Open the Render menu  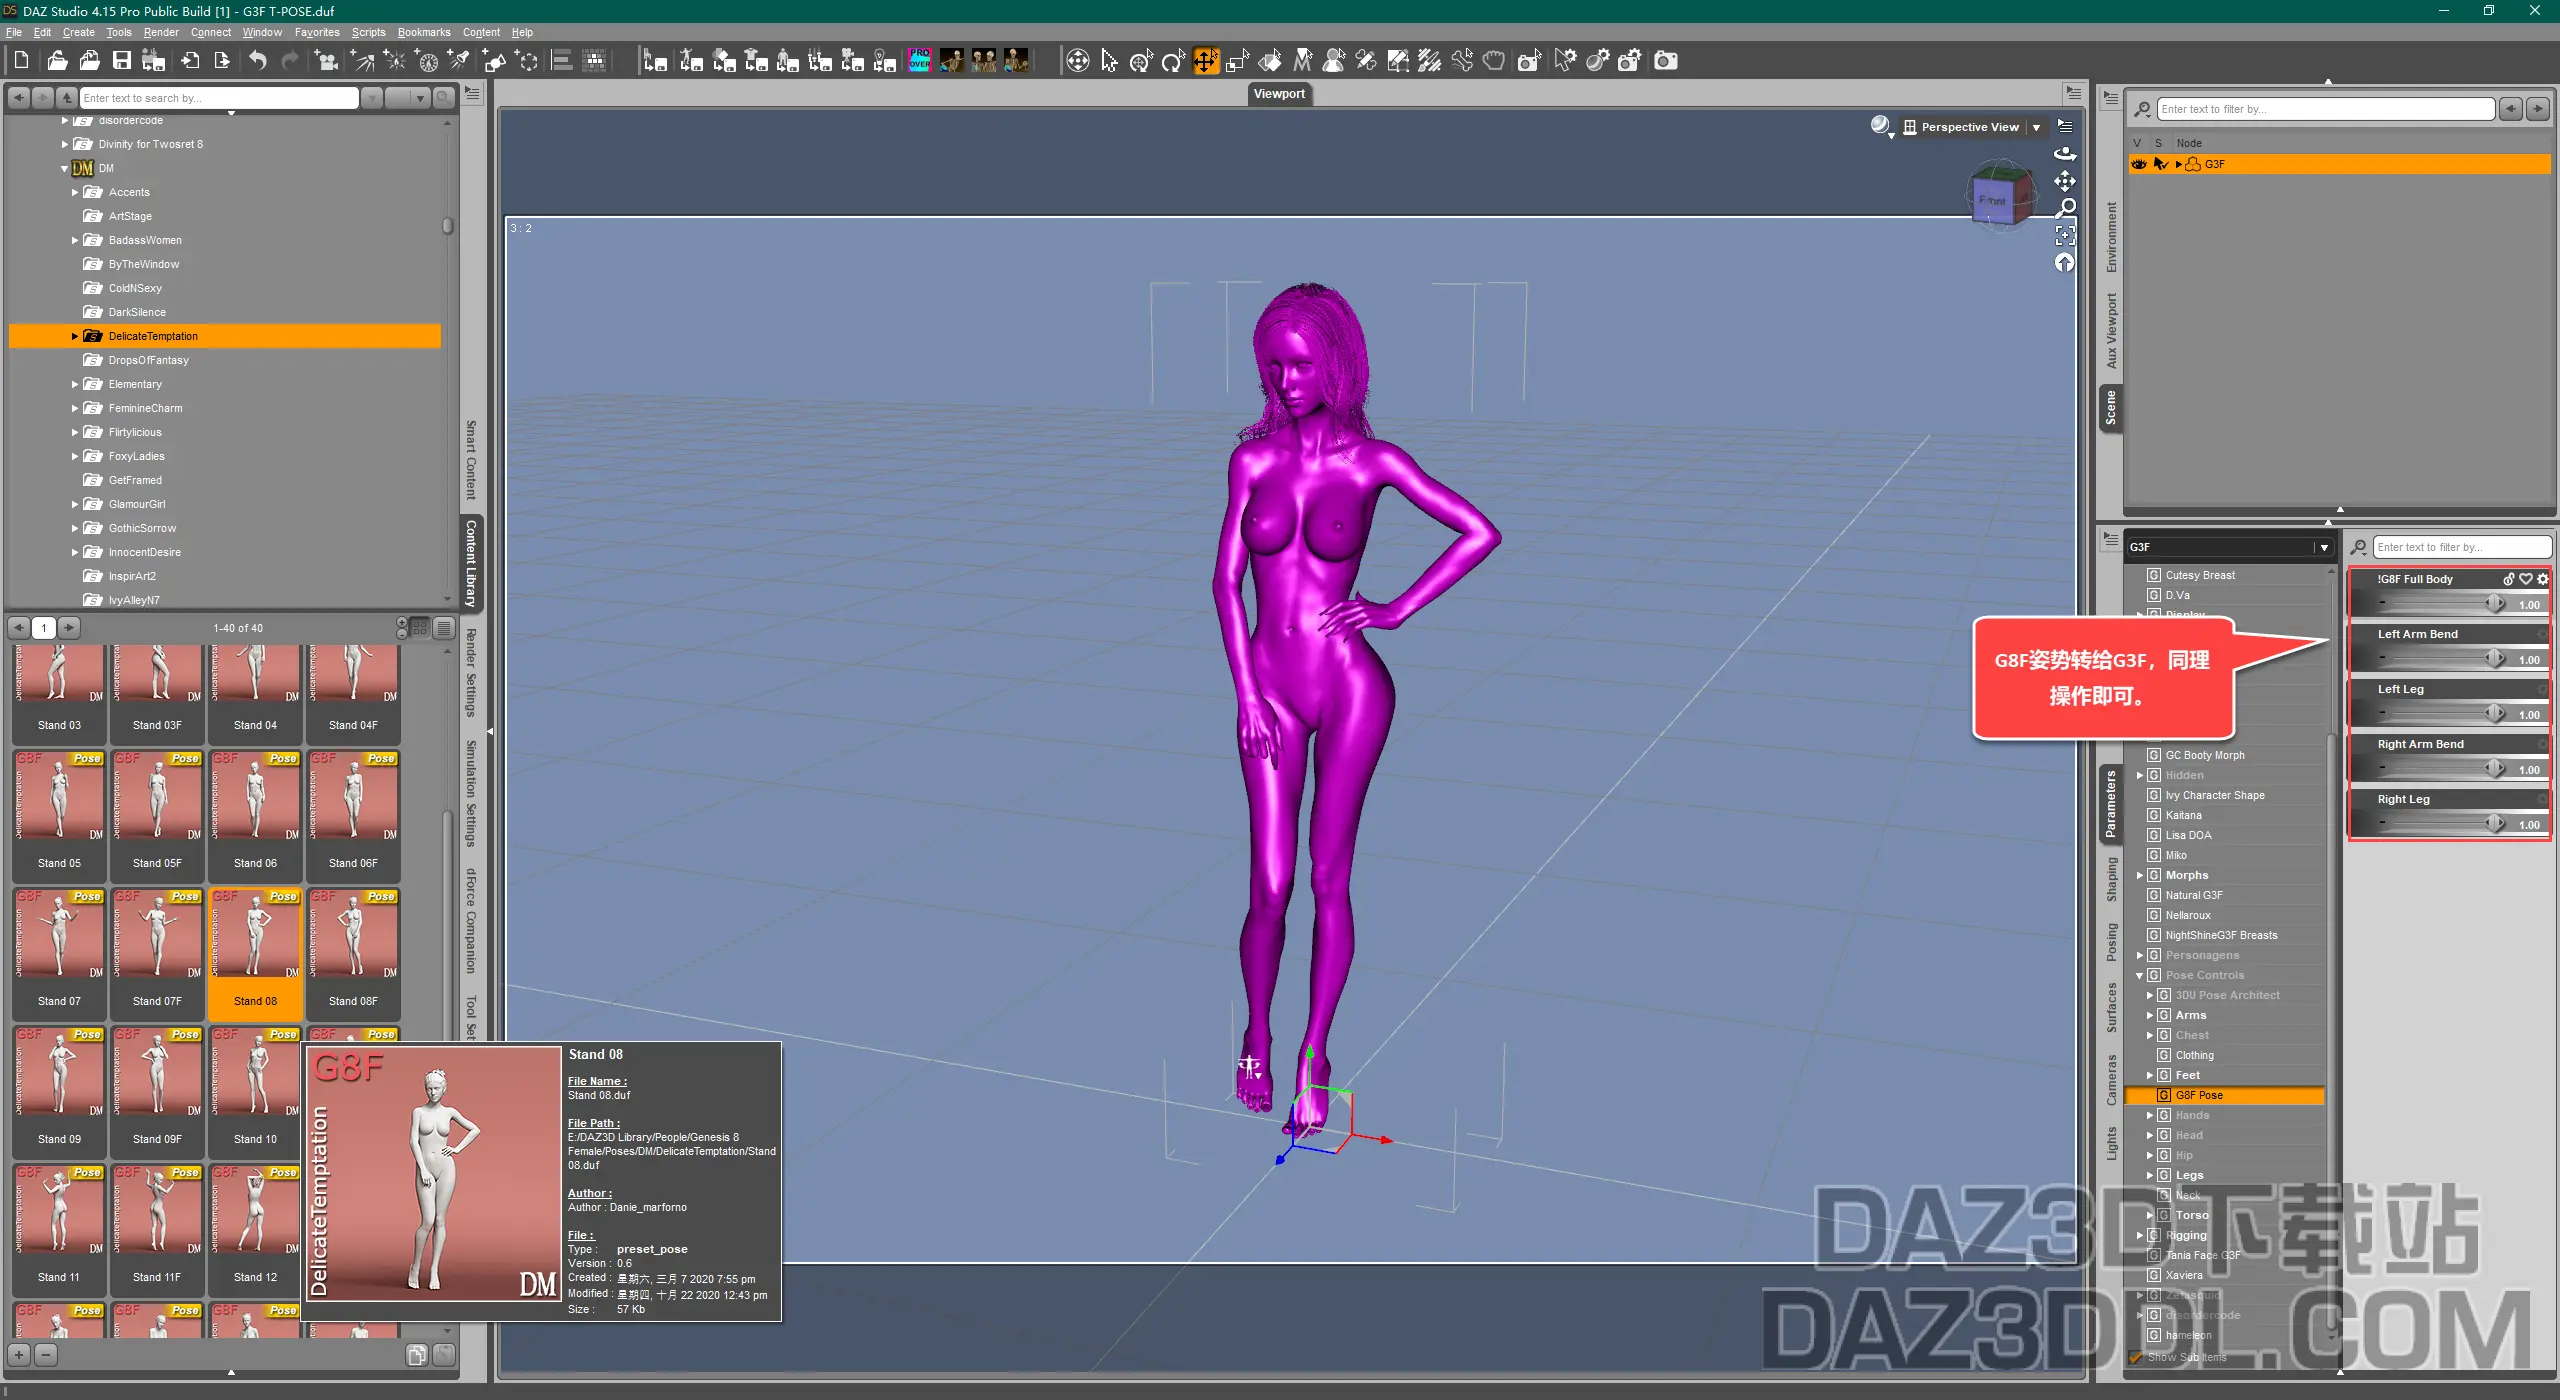click(161, 32)
